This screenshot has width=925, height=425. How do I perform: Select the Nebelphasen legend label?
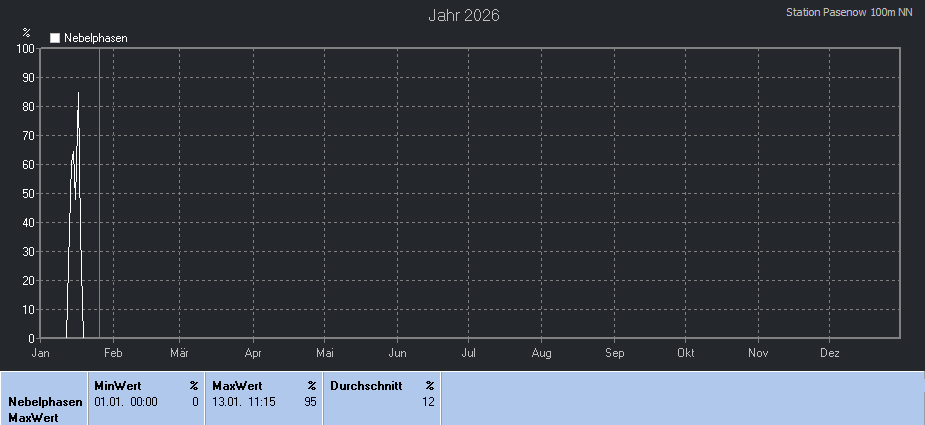point(96,38)
